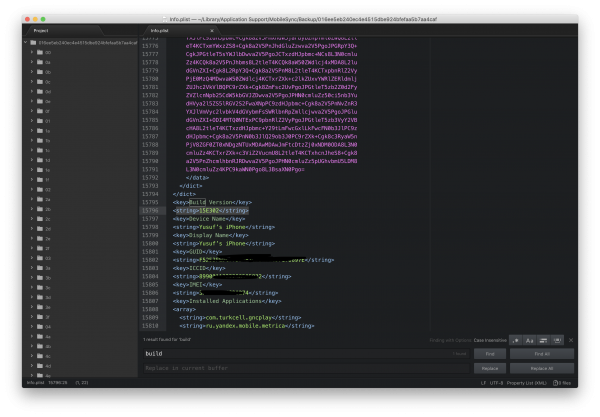
Task: Close the Info.plist tab with its x
Action: (x=212, y=31)
